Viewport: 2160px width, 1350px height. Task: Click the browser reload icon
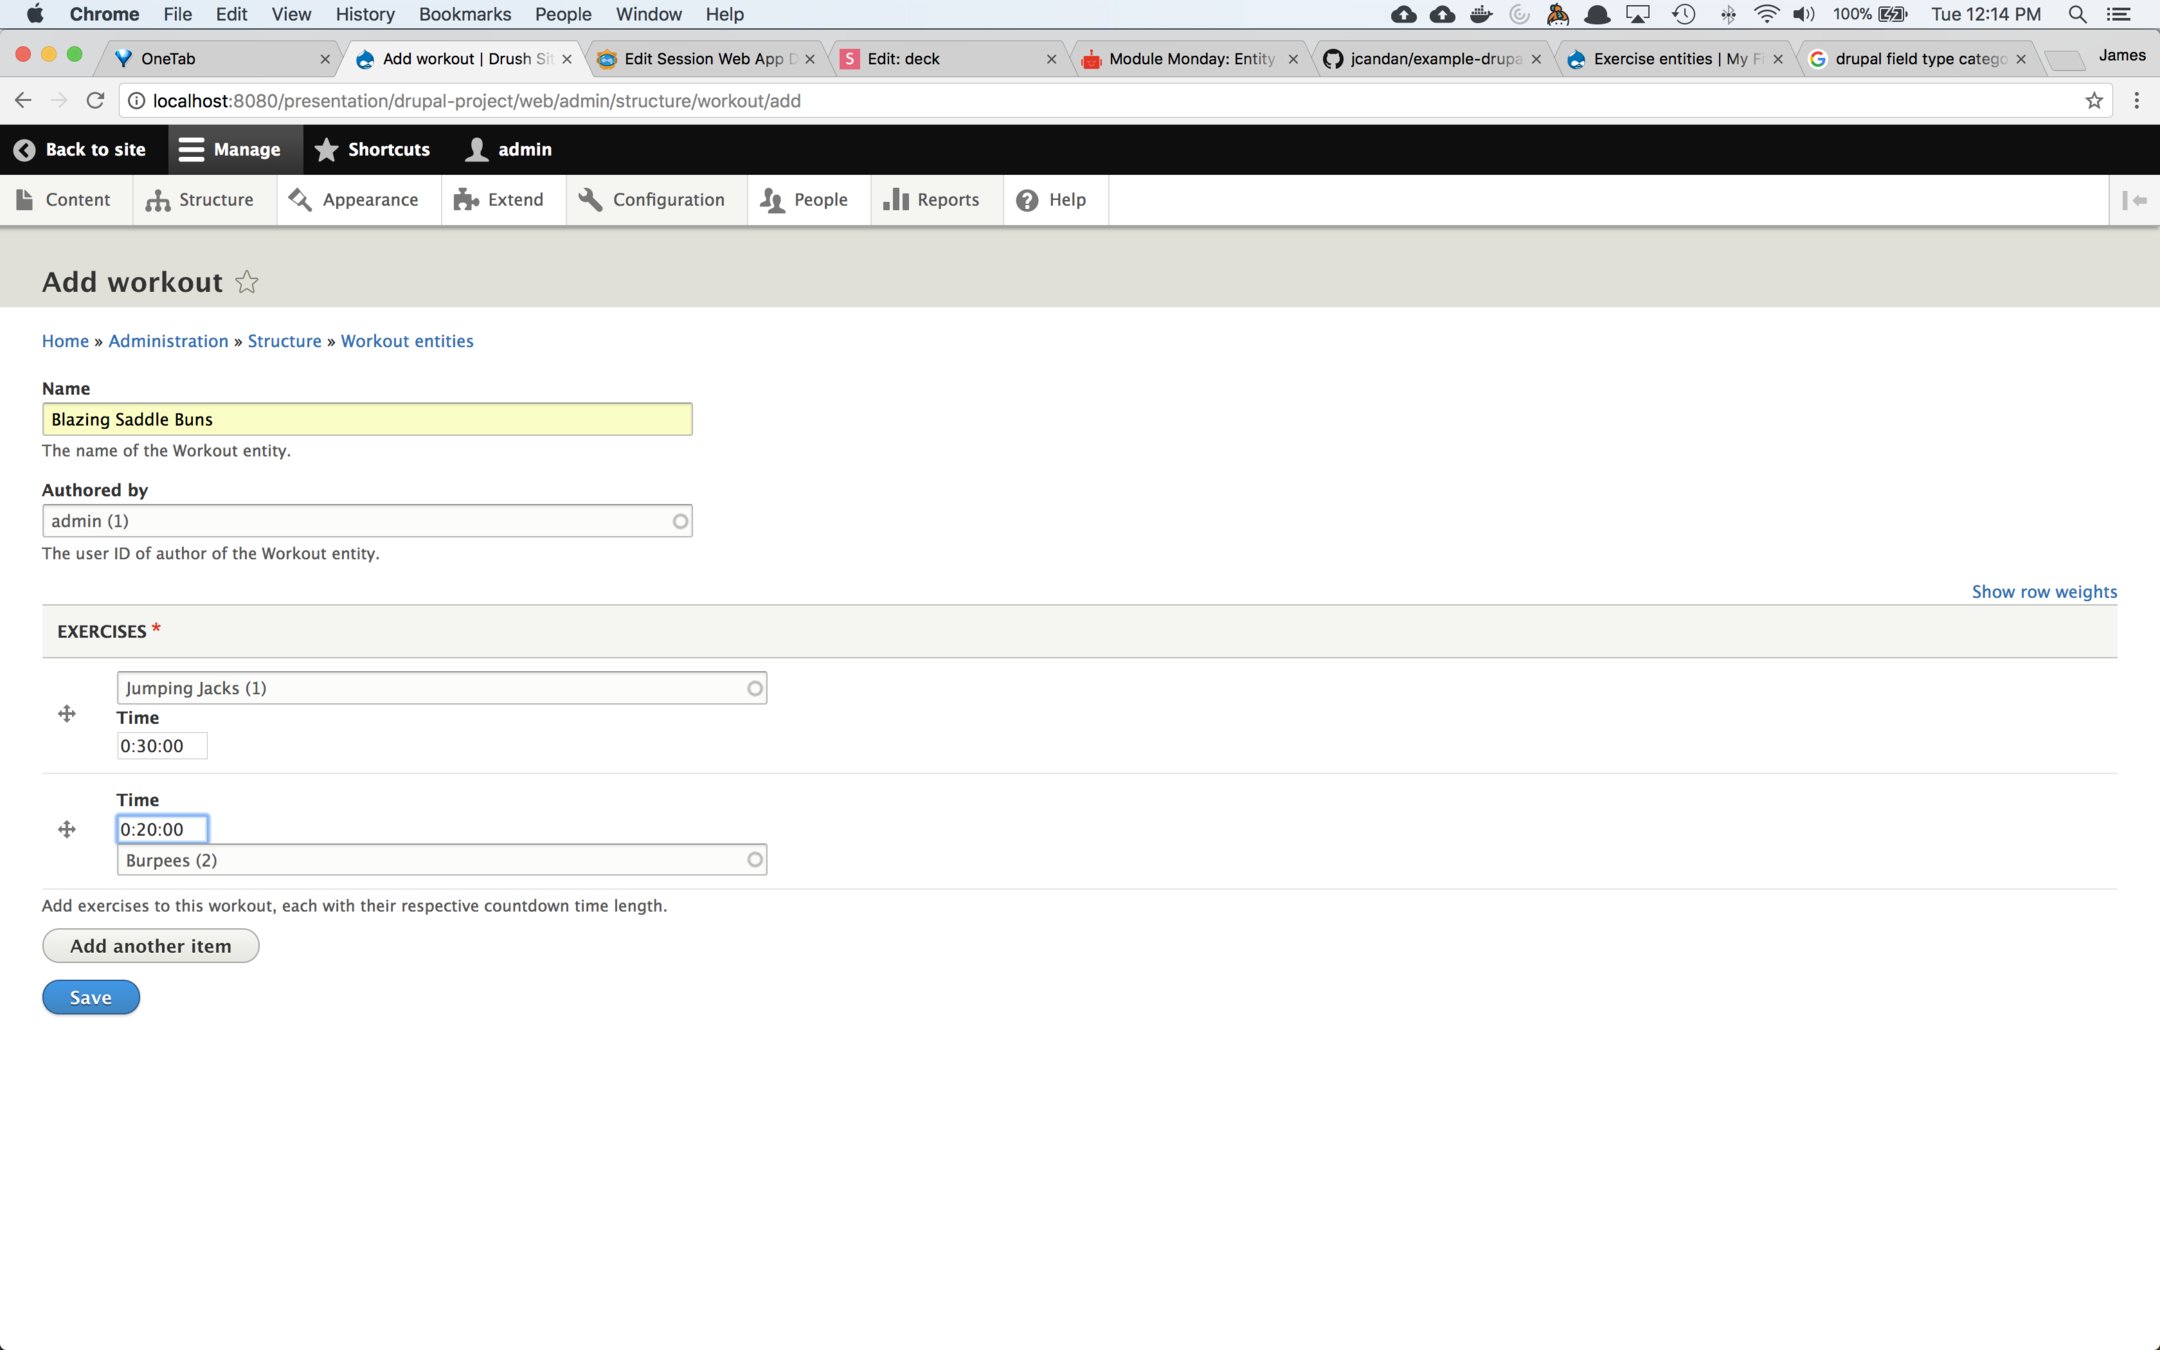click(95, 100)
